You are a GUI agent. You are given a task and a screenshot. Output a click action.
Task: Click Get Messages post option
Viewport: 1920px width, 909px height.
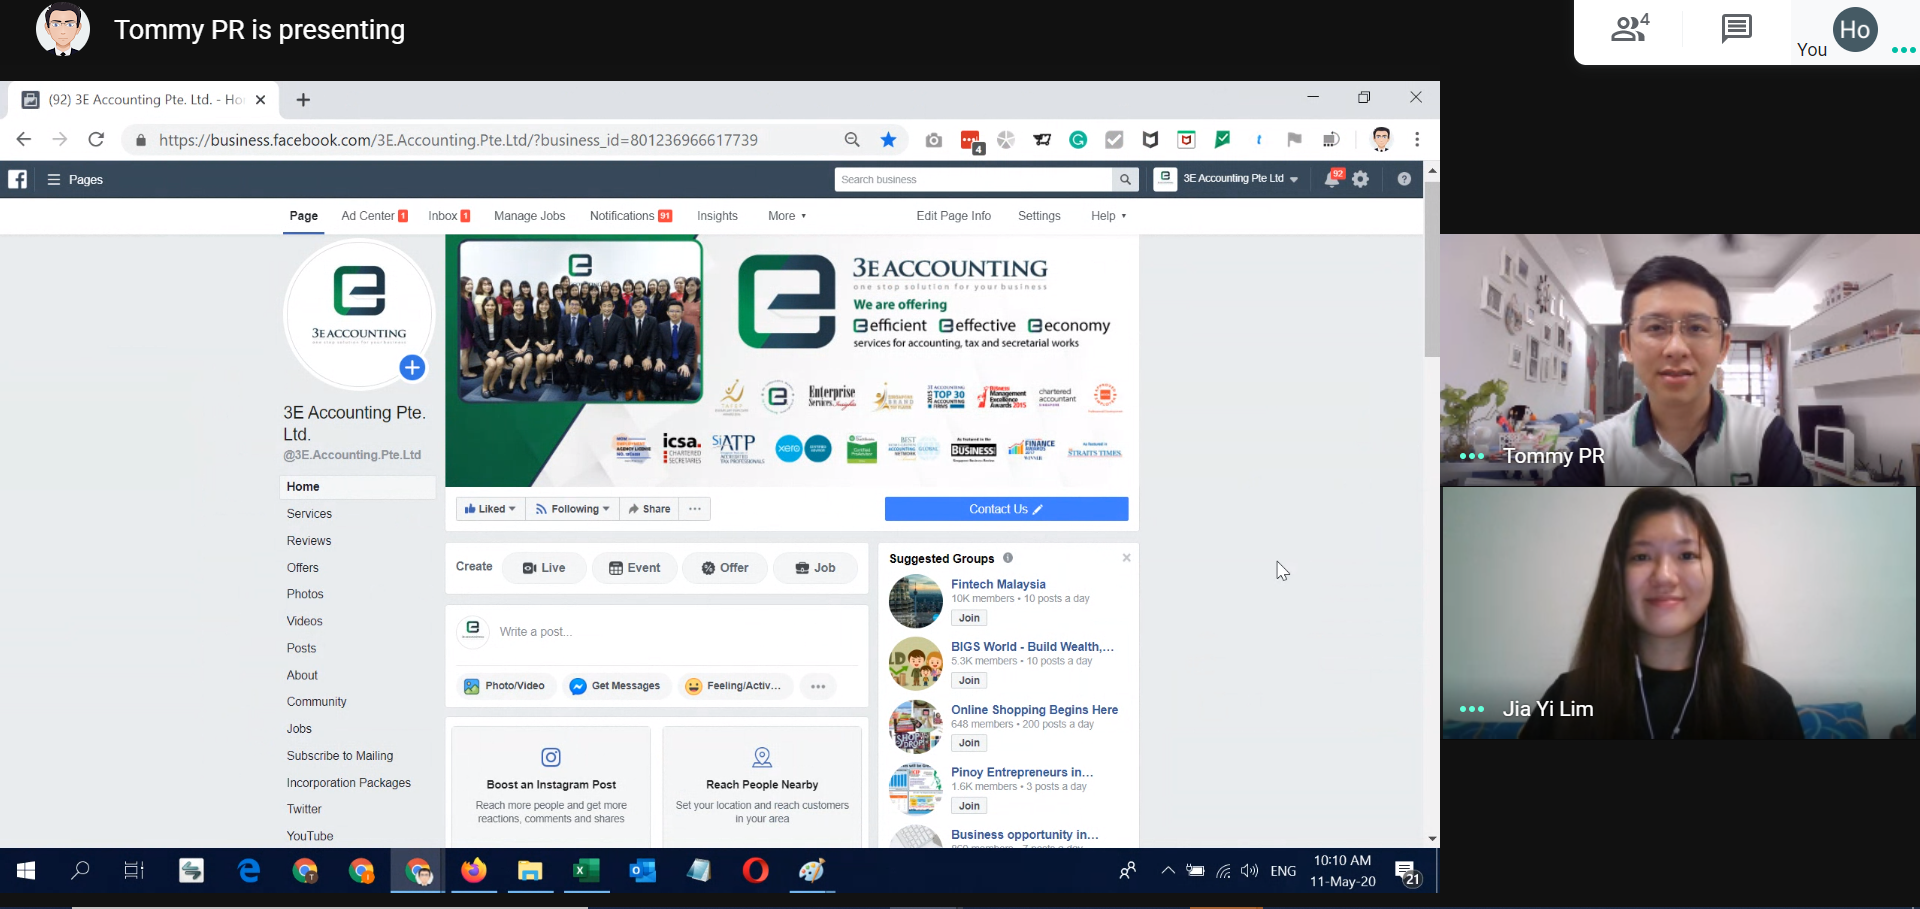615,686
